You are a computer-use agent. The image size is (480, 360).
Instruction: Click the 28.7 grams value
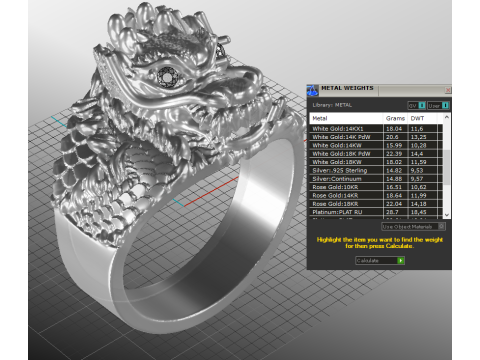(x=392, y=212)
